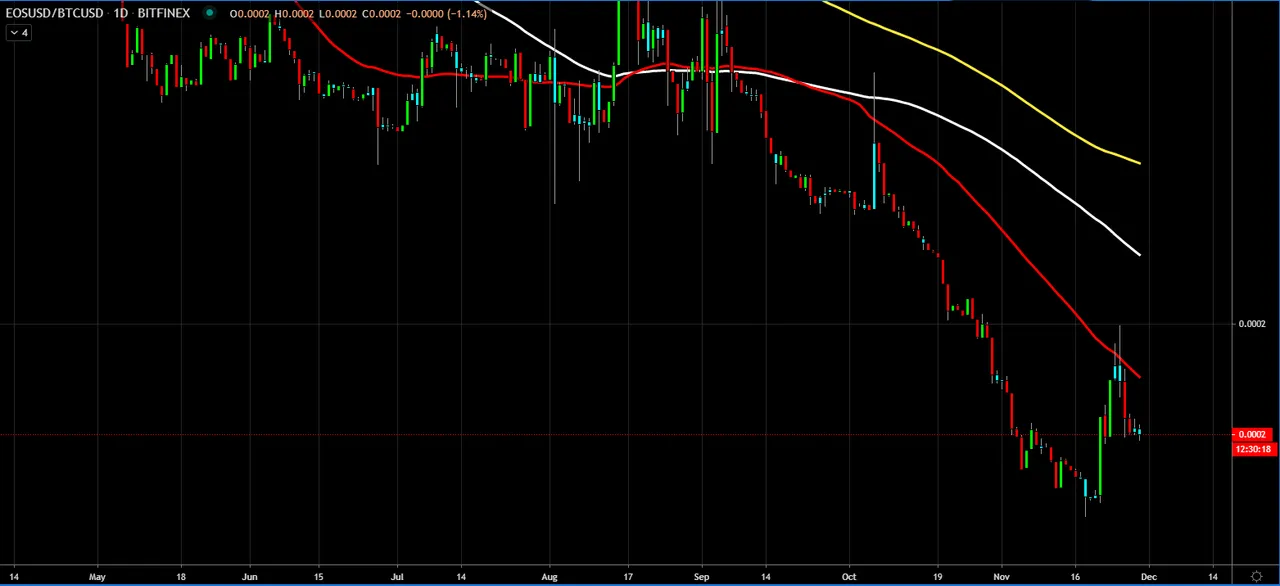Click the Nov label on time axis
This screenshot has height=586, width=1280.
point(1002,577)
